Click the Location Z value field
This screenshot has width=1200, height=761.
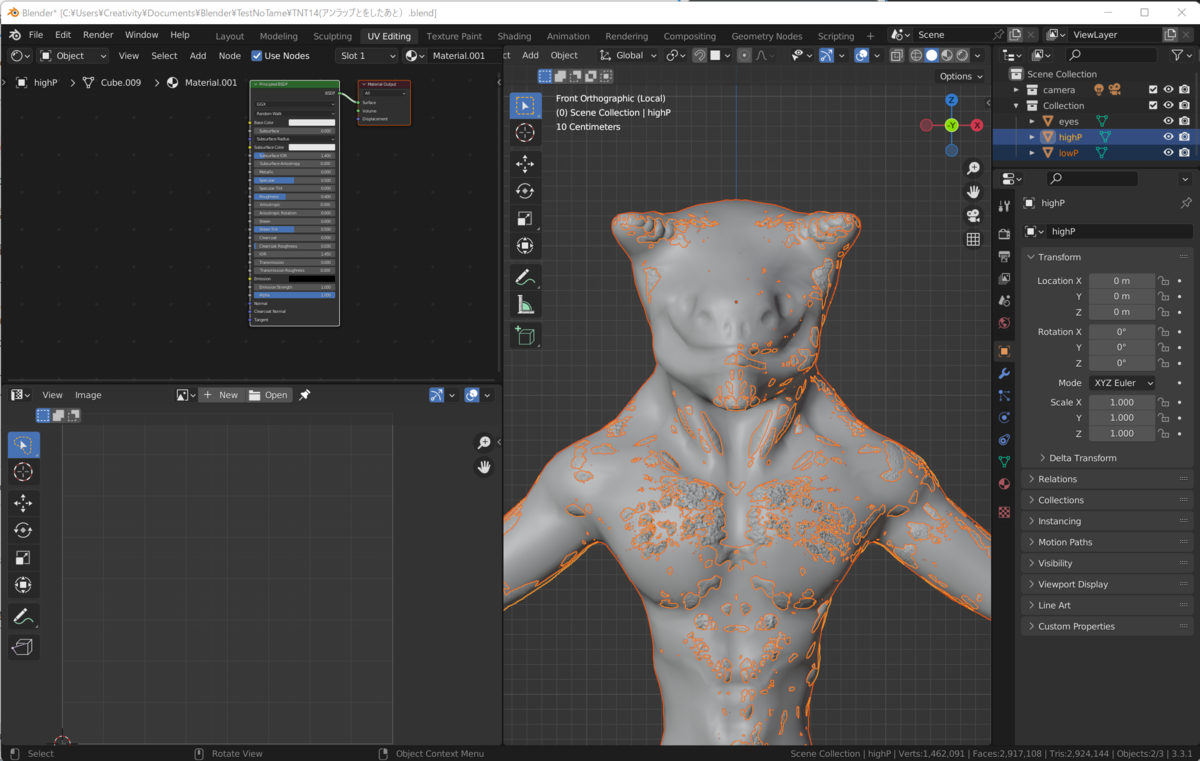1122,312
